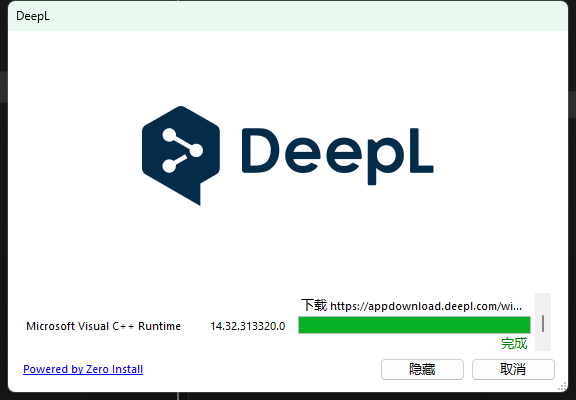Hide the installer with the 隐藏 button
The image size is (576, 400).
click(422, 369)
